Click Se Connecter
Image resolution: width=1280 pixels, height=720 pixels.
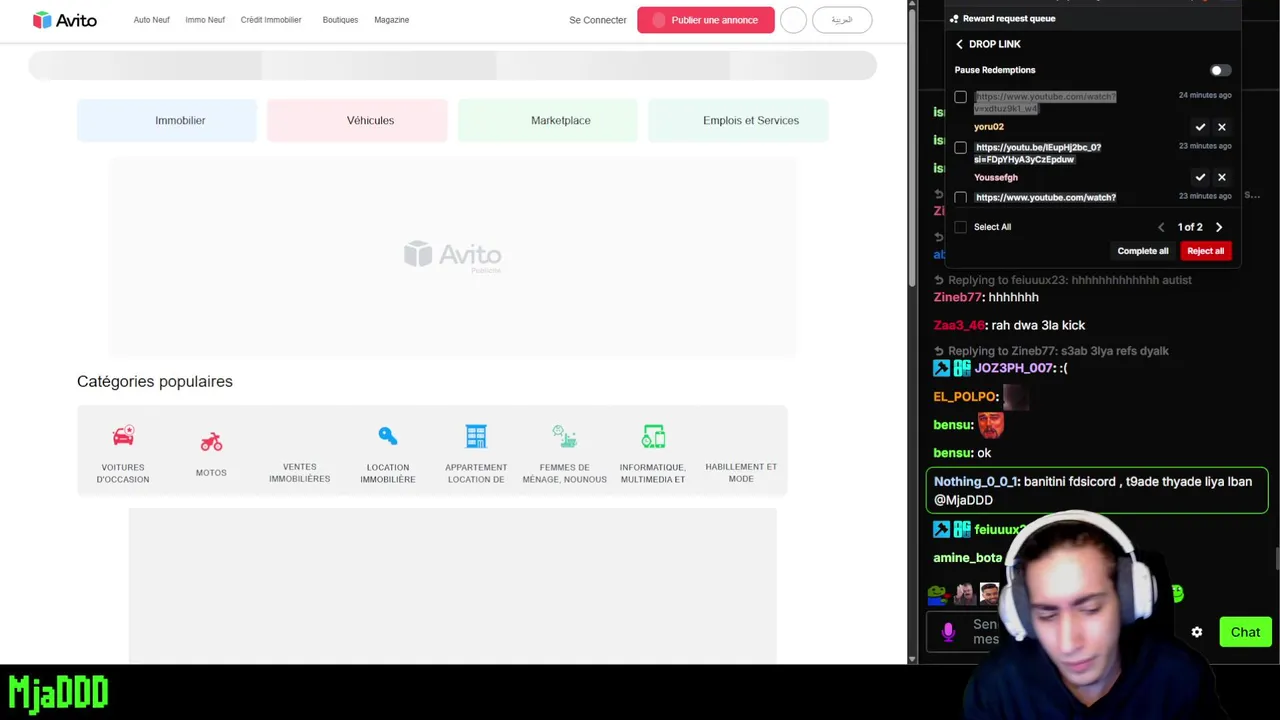tap(598, 20)
